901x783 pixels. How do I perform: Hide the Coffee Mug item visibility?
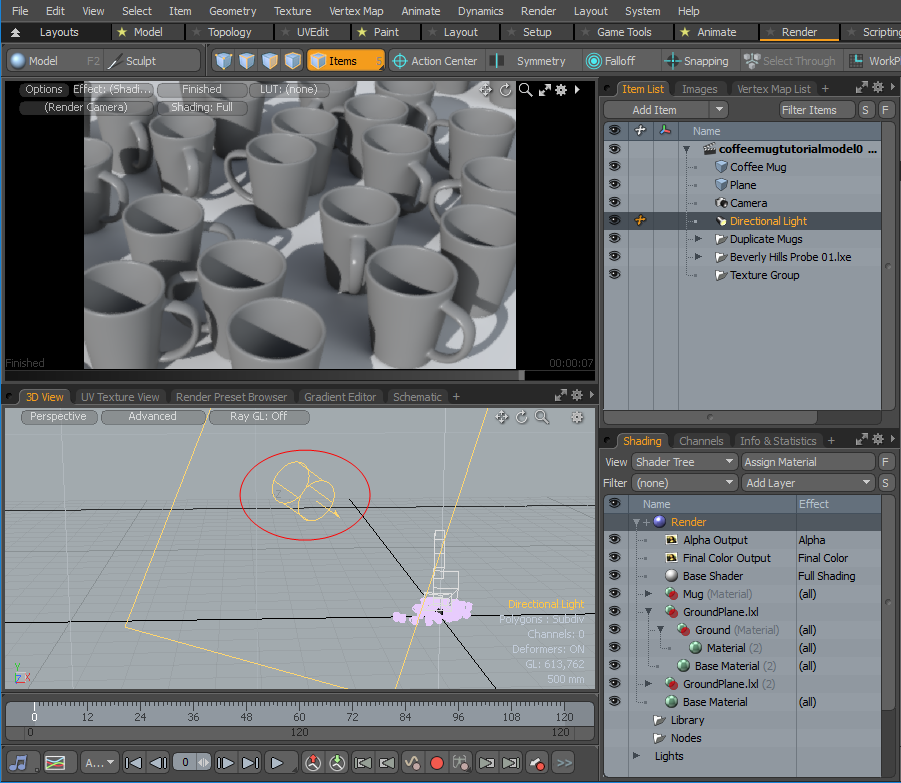click(614, 167)
